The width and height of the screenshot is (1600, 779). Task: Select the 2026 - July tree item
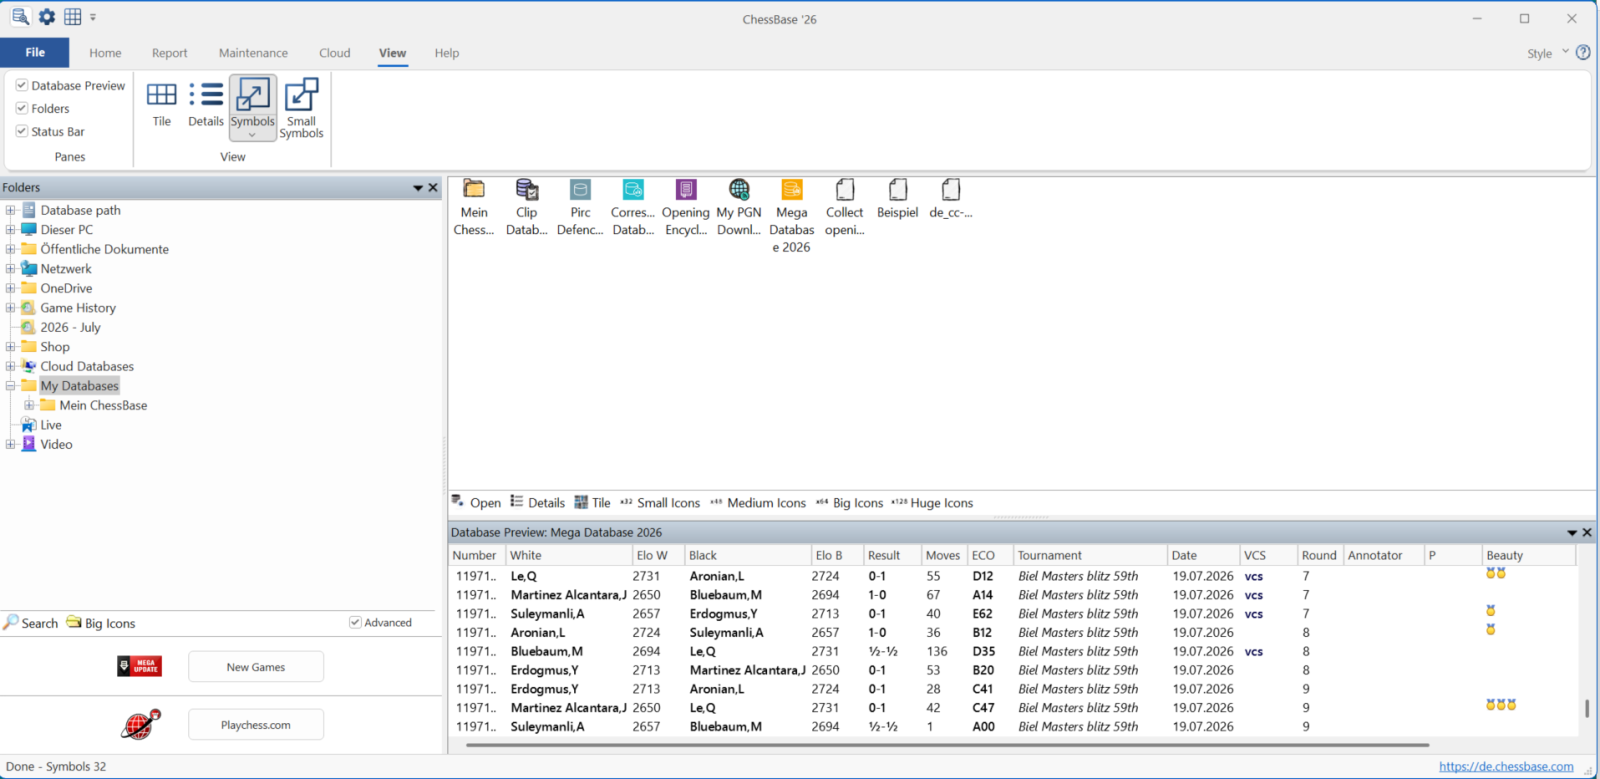click(x=70, y=327)
